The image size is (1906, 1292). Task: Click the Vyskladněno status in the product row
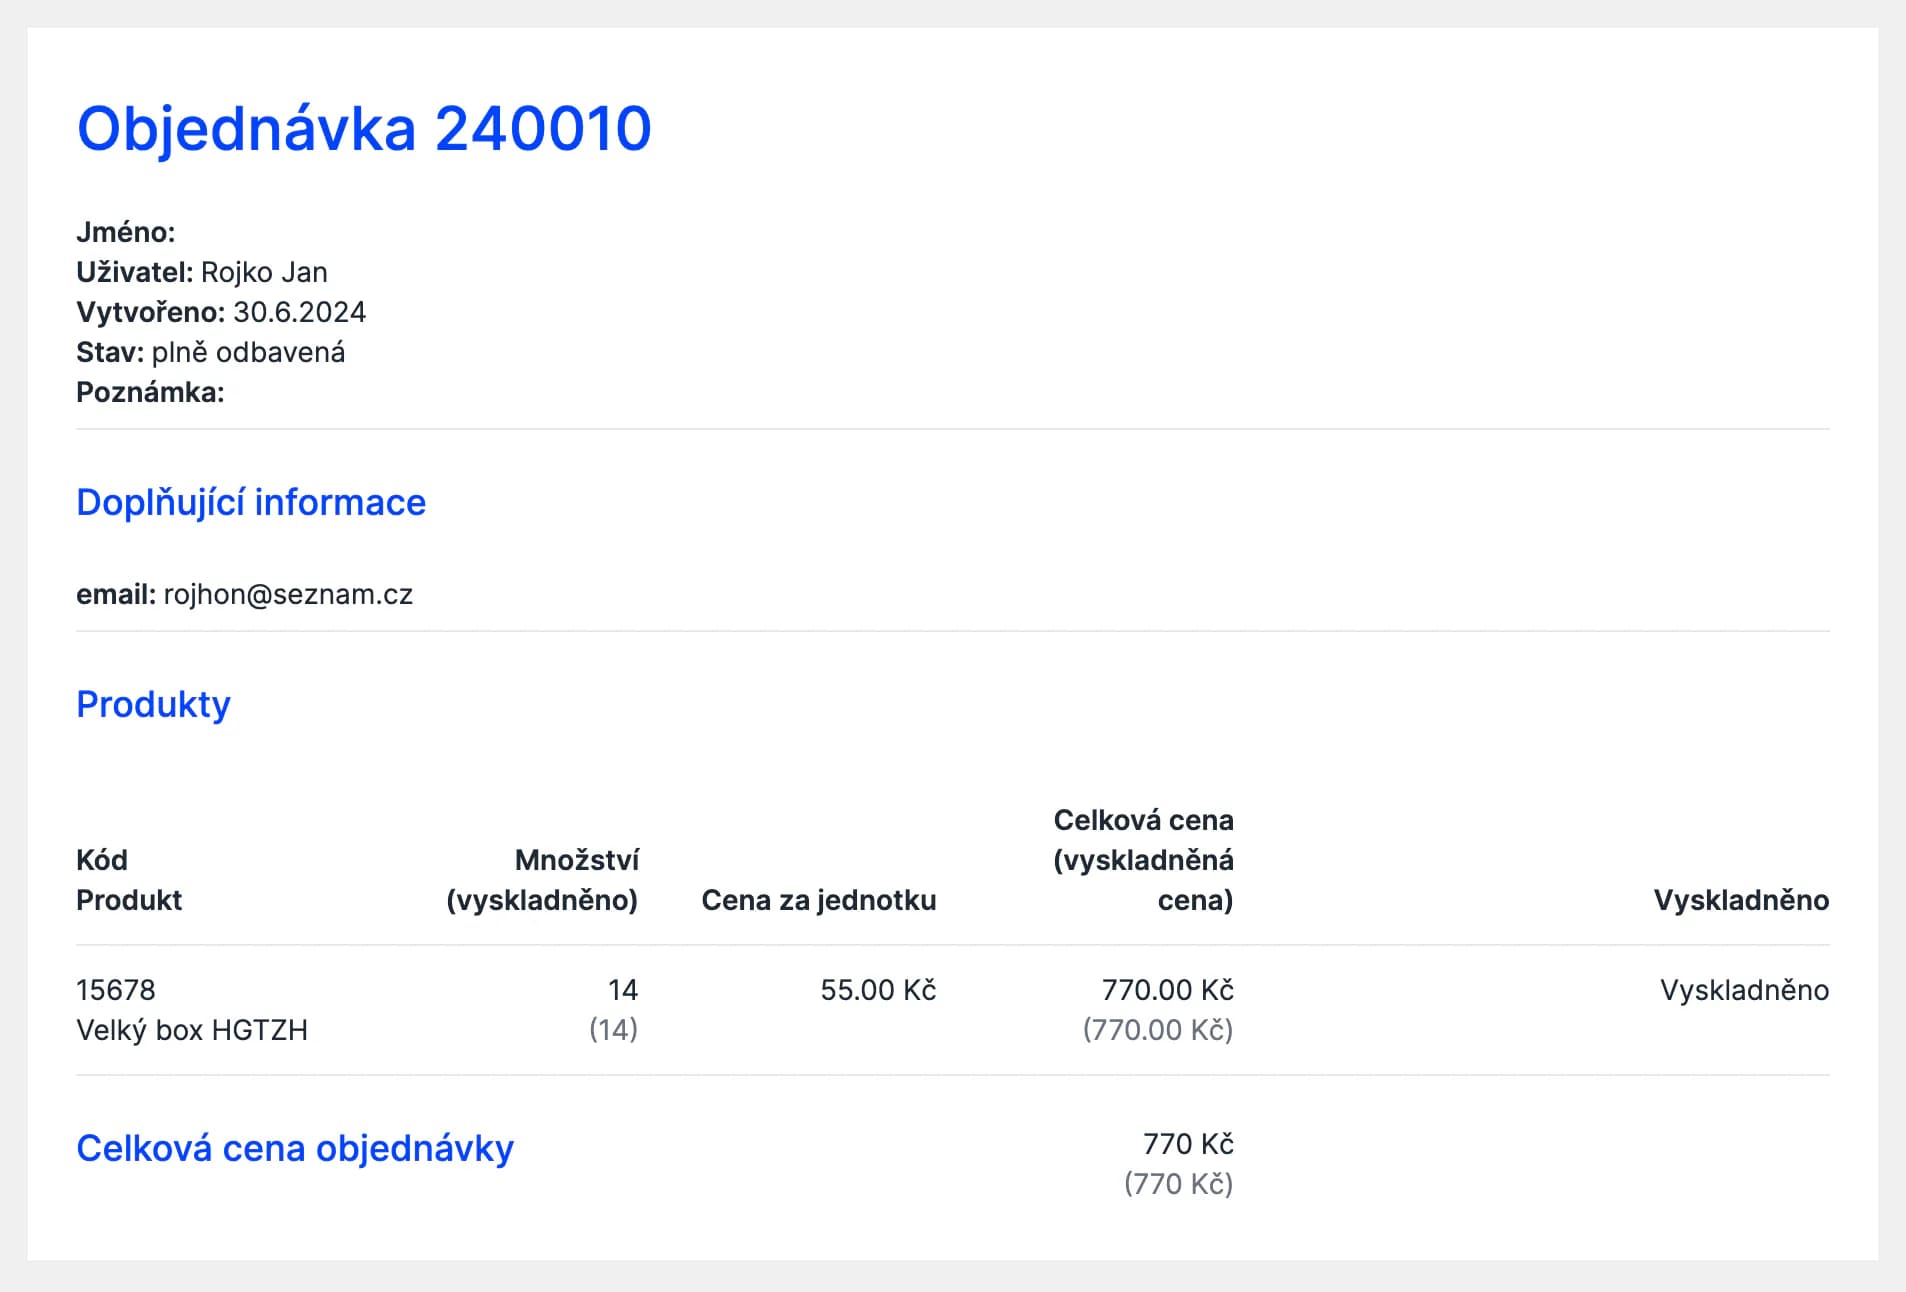point(1744,990)
